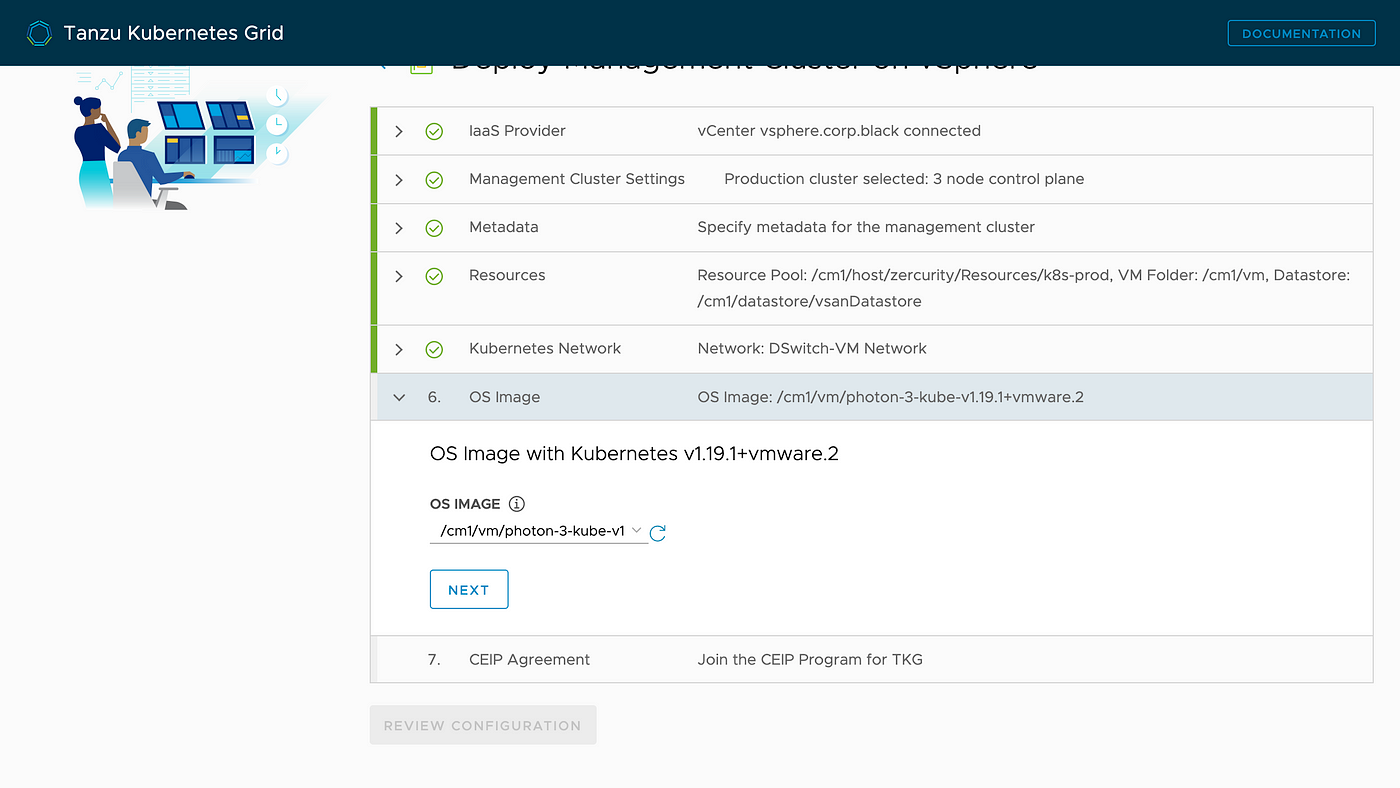Click the 'OS Image: /cm1/vm/photon-3-kube-v1.19.1+vmware.2' summary
The width and height of the screenshot is (1400, 788).
pyautogui.click(x=890, y=397)
